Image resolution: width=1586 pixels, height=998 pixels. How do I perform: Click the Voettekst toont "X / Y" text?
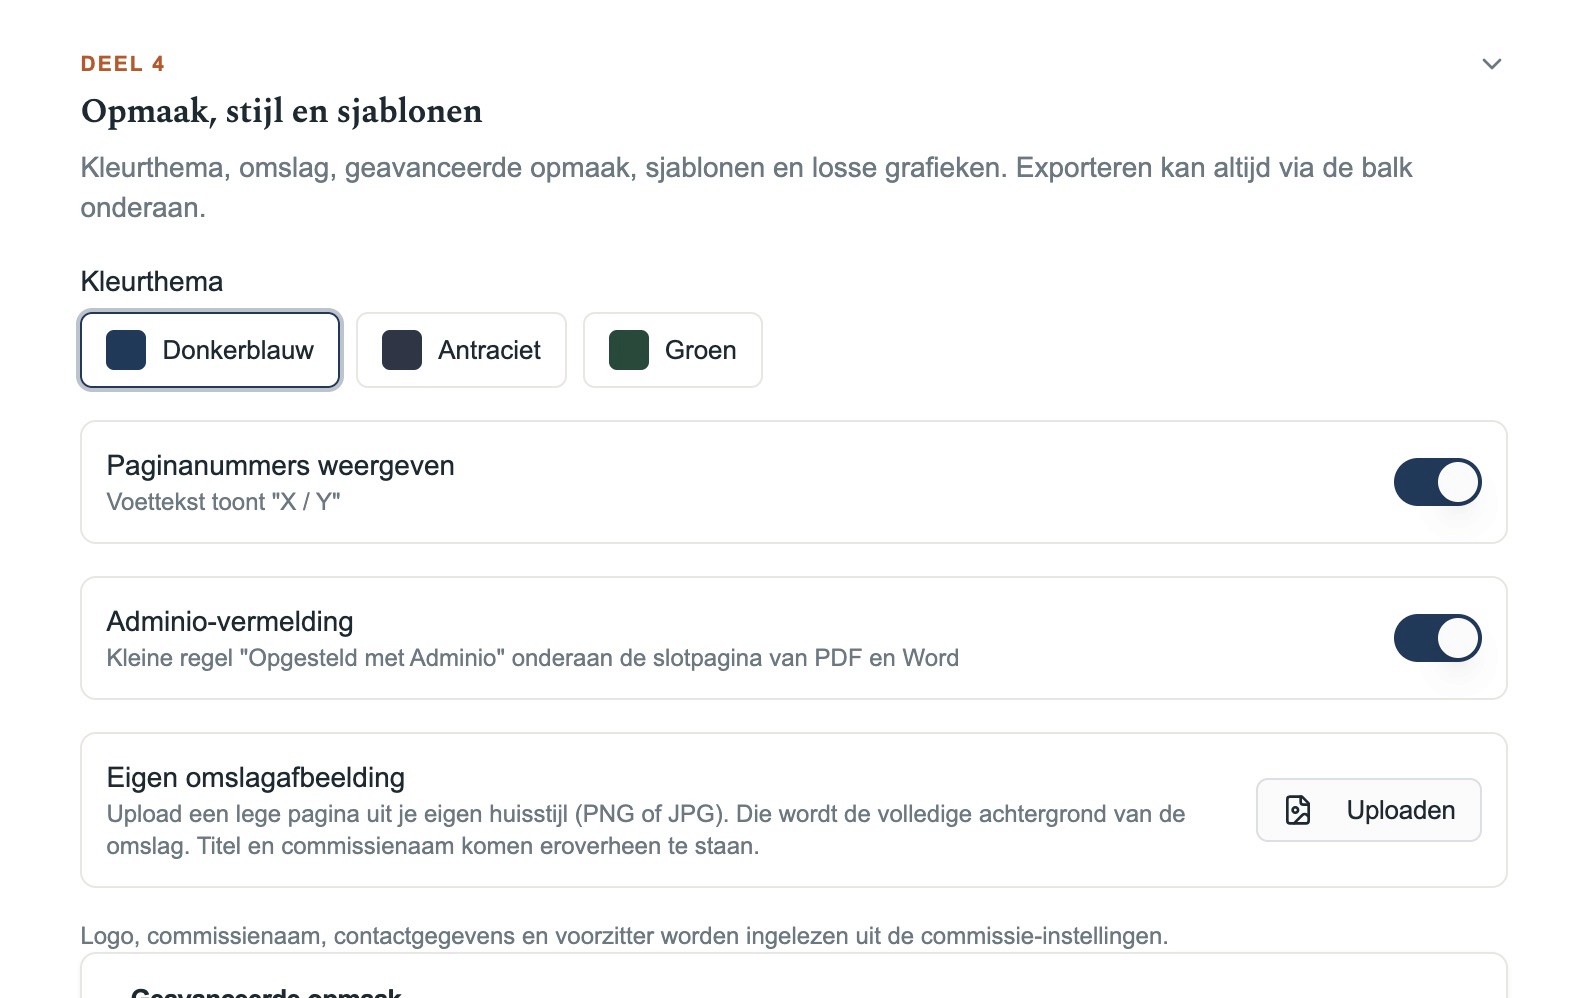pos(224,502)
